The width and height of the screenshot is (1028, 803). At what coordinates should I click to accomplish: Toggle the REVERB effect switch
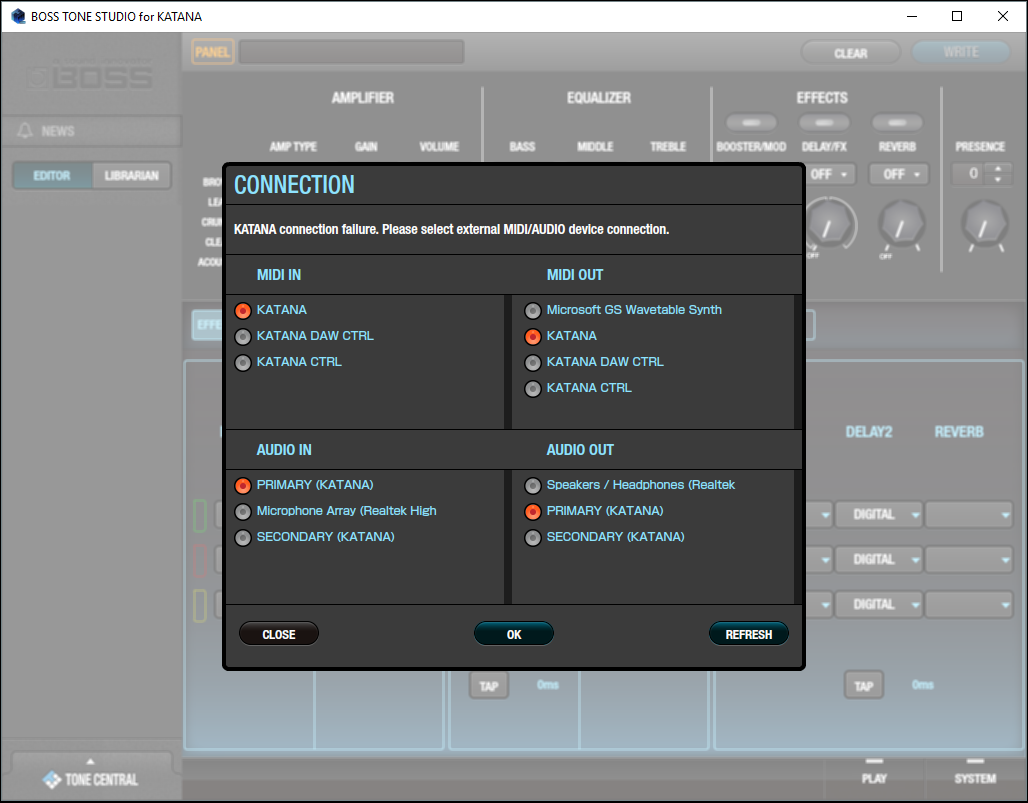[897, 123]
